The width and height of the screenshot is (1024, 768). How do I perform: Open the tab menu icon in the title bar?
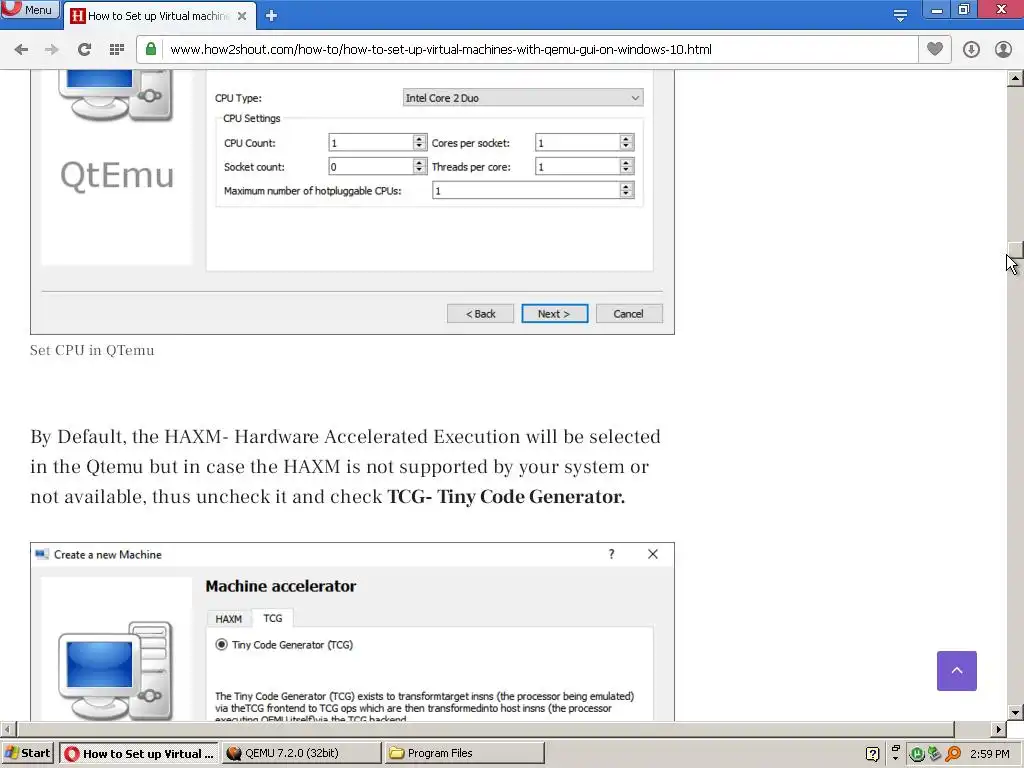point(901,15)
